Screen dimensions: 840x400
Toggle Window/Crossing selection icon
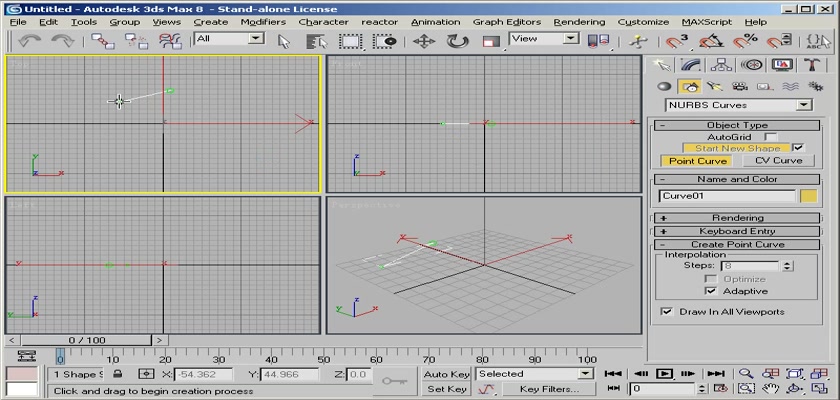click(385, 41)
